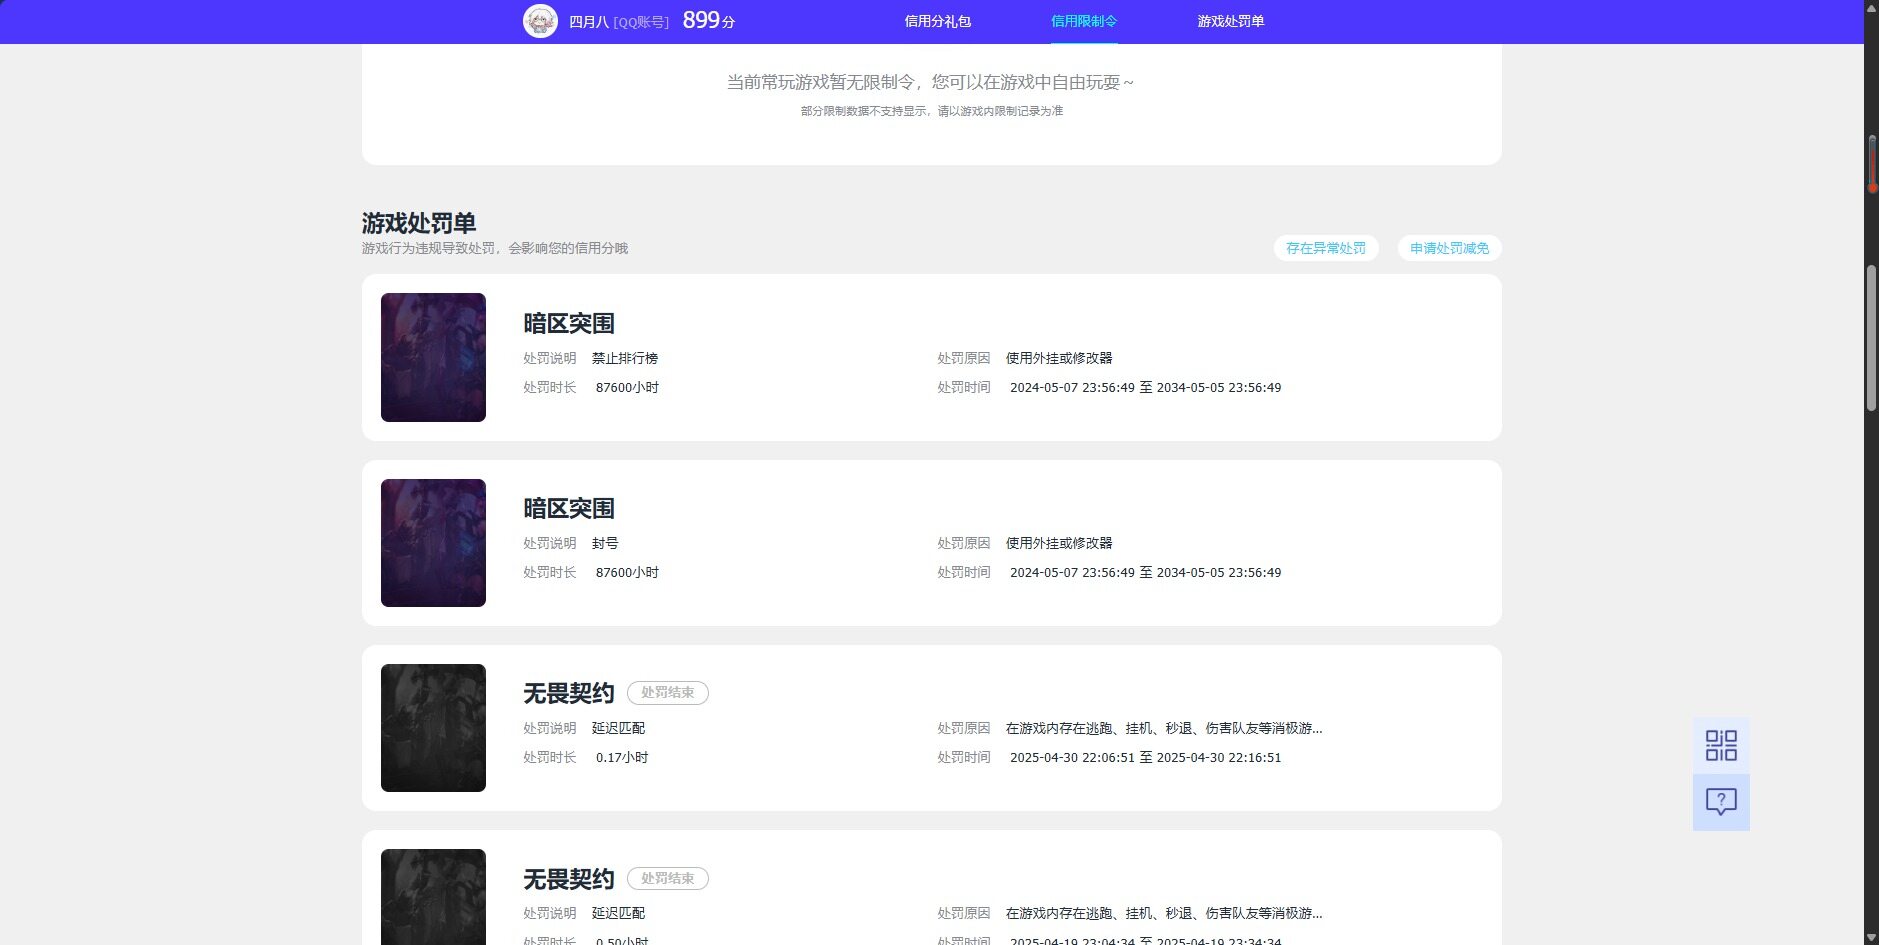Screen dimensions: 1879x945
Task: Click 处罚结束 badge on the last 无畏契约 card
Action: point(668,879)
